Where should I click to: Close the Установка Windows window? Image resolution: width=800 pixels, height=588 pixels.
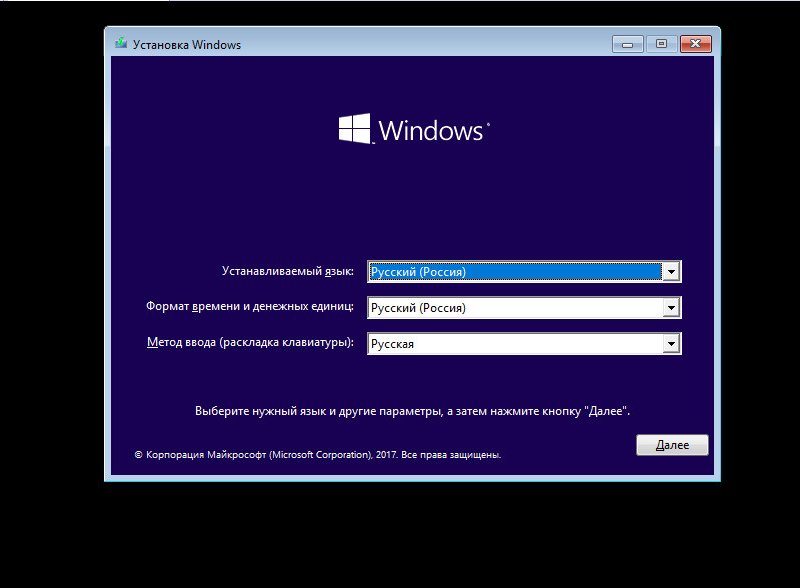click(x=695, y=44)
